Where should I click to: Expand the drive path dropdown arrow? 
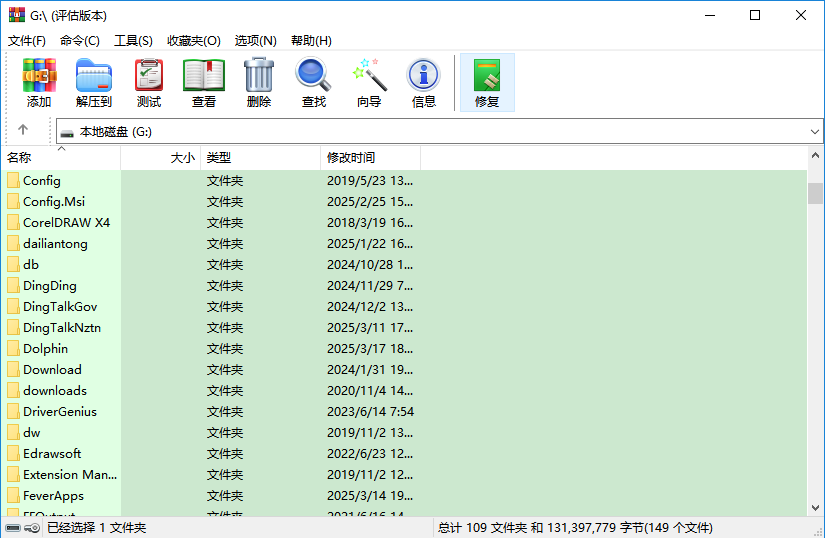(x=815, y=131)
